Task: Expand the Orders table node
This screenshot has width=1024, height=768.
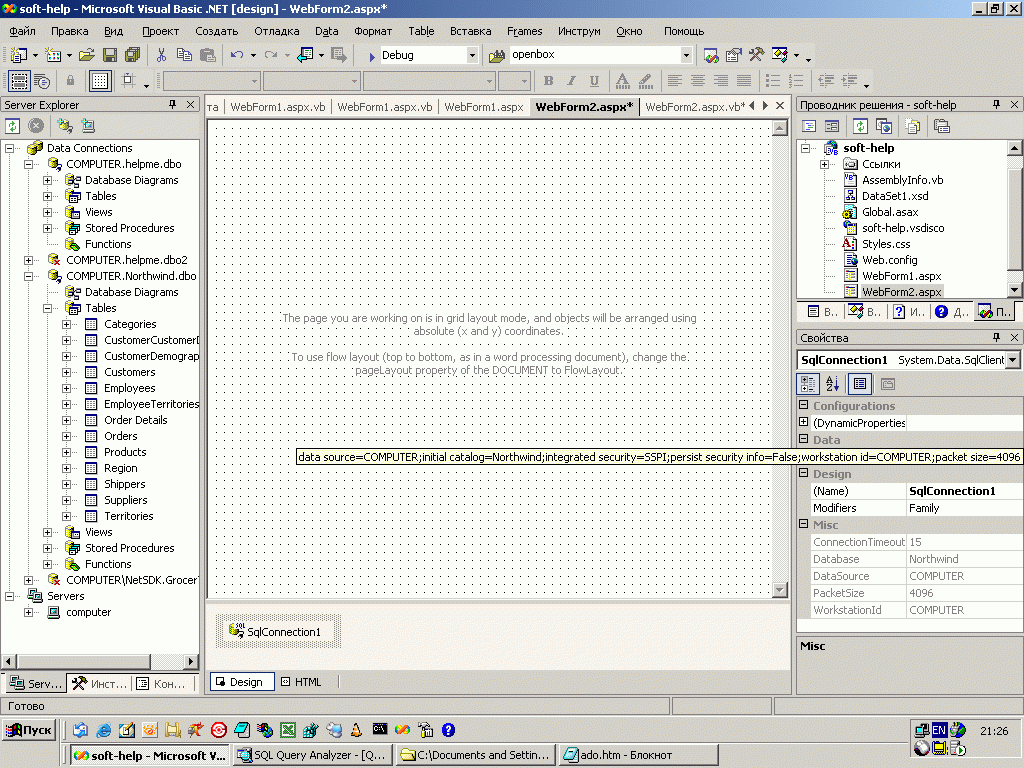Action: 67,436
